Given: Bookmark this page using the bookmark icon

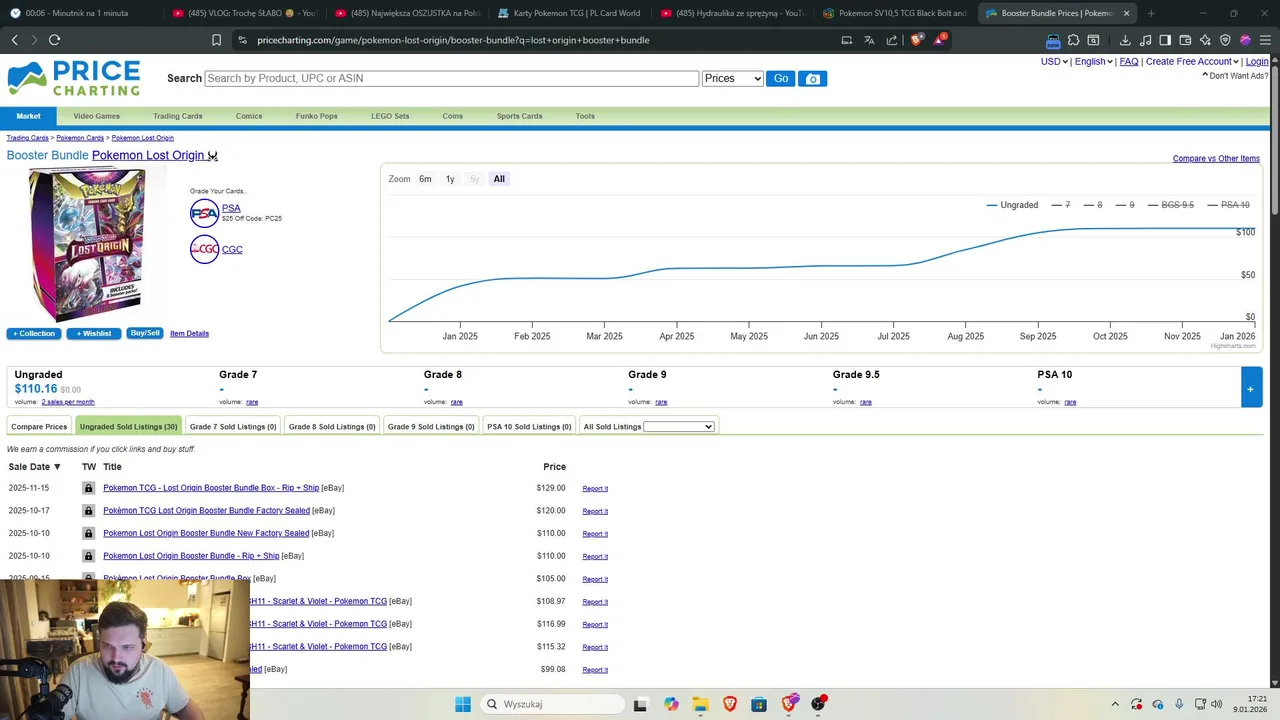Looking at the screenshot, I should pyautogui.click(x=216, y=40).
